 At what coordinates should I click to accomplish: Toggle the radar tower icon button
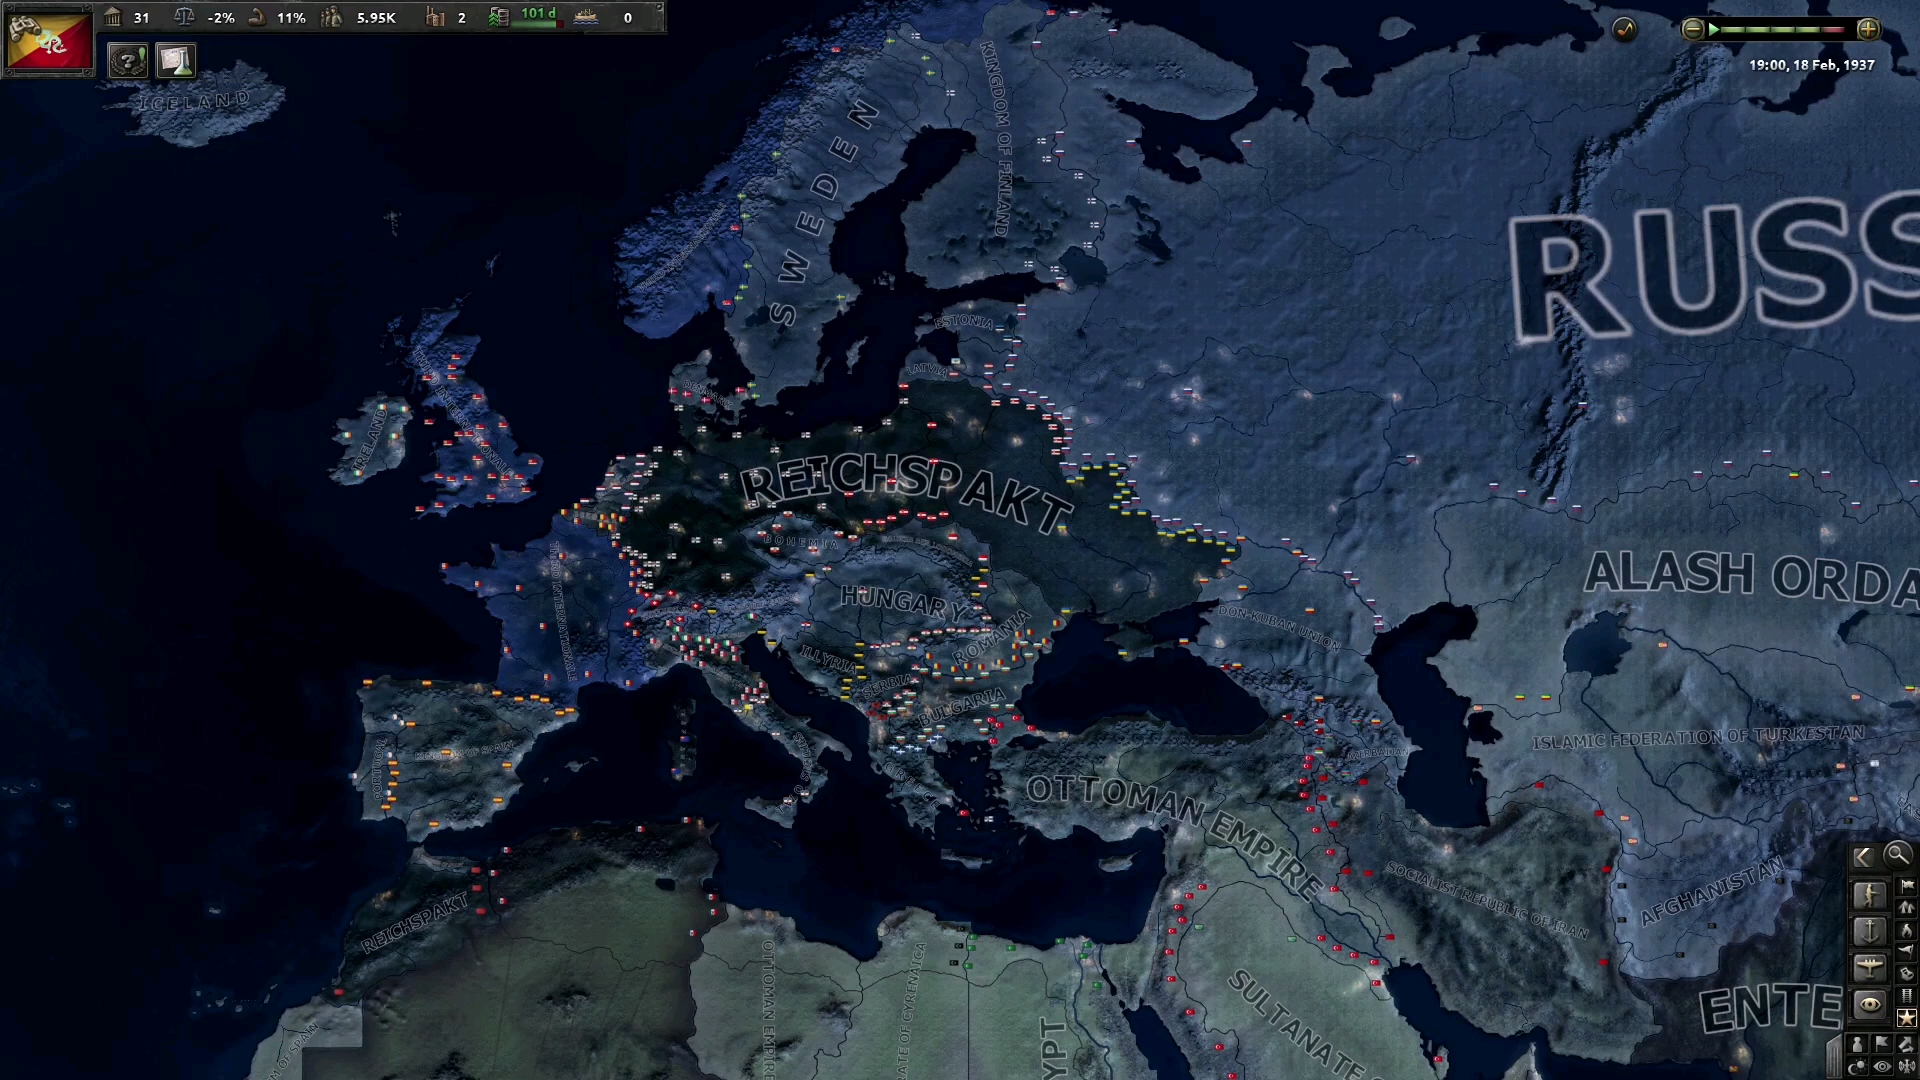(x=1907, y=1066)
